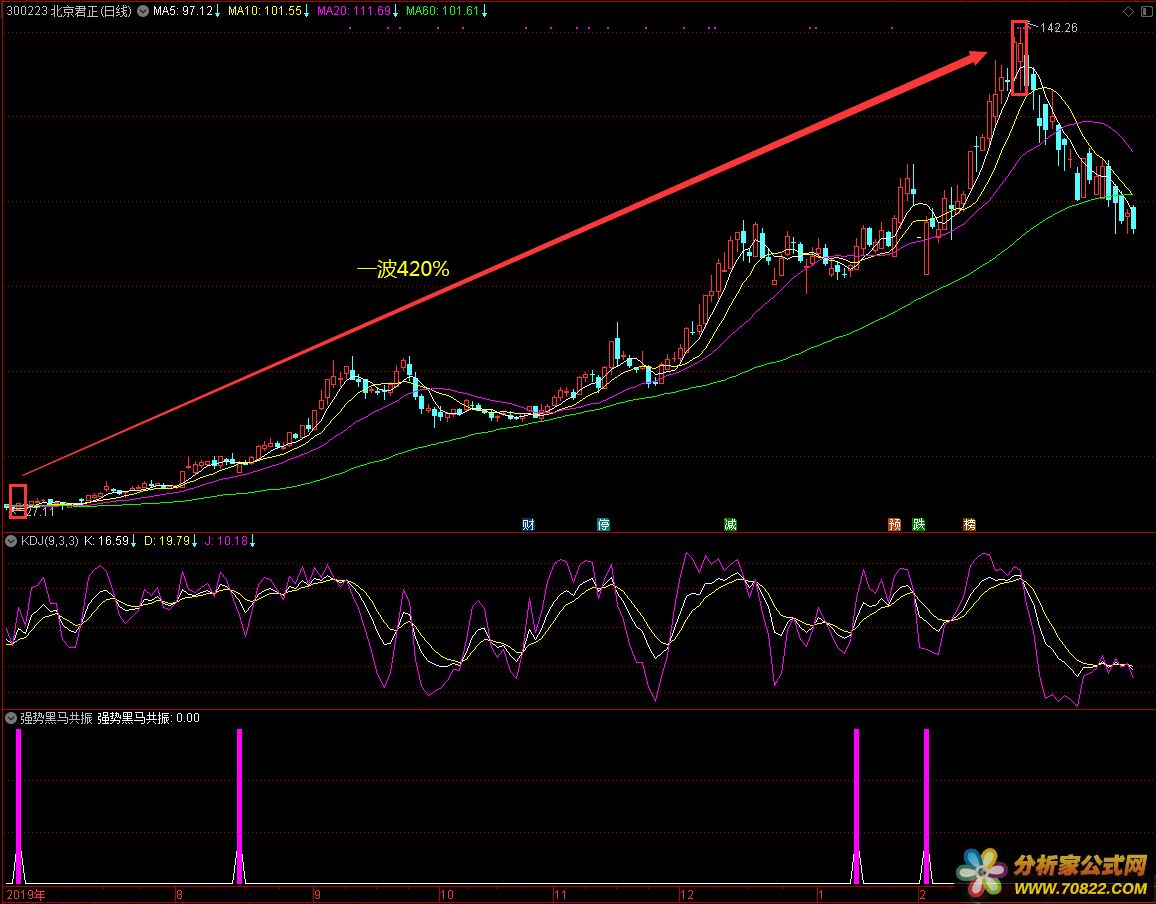Image resolution: width=1156 pixels, height=904 pixels.
Task: Expand the MA indicator dropdown arrow
Action: (143, 11)
